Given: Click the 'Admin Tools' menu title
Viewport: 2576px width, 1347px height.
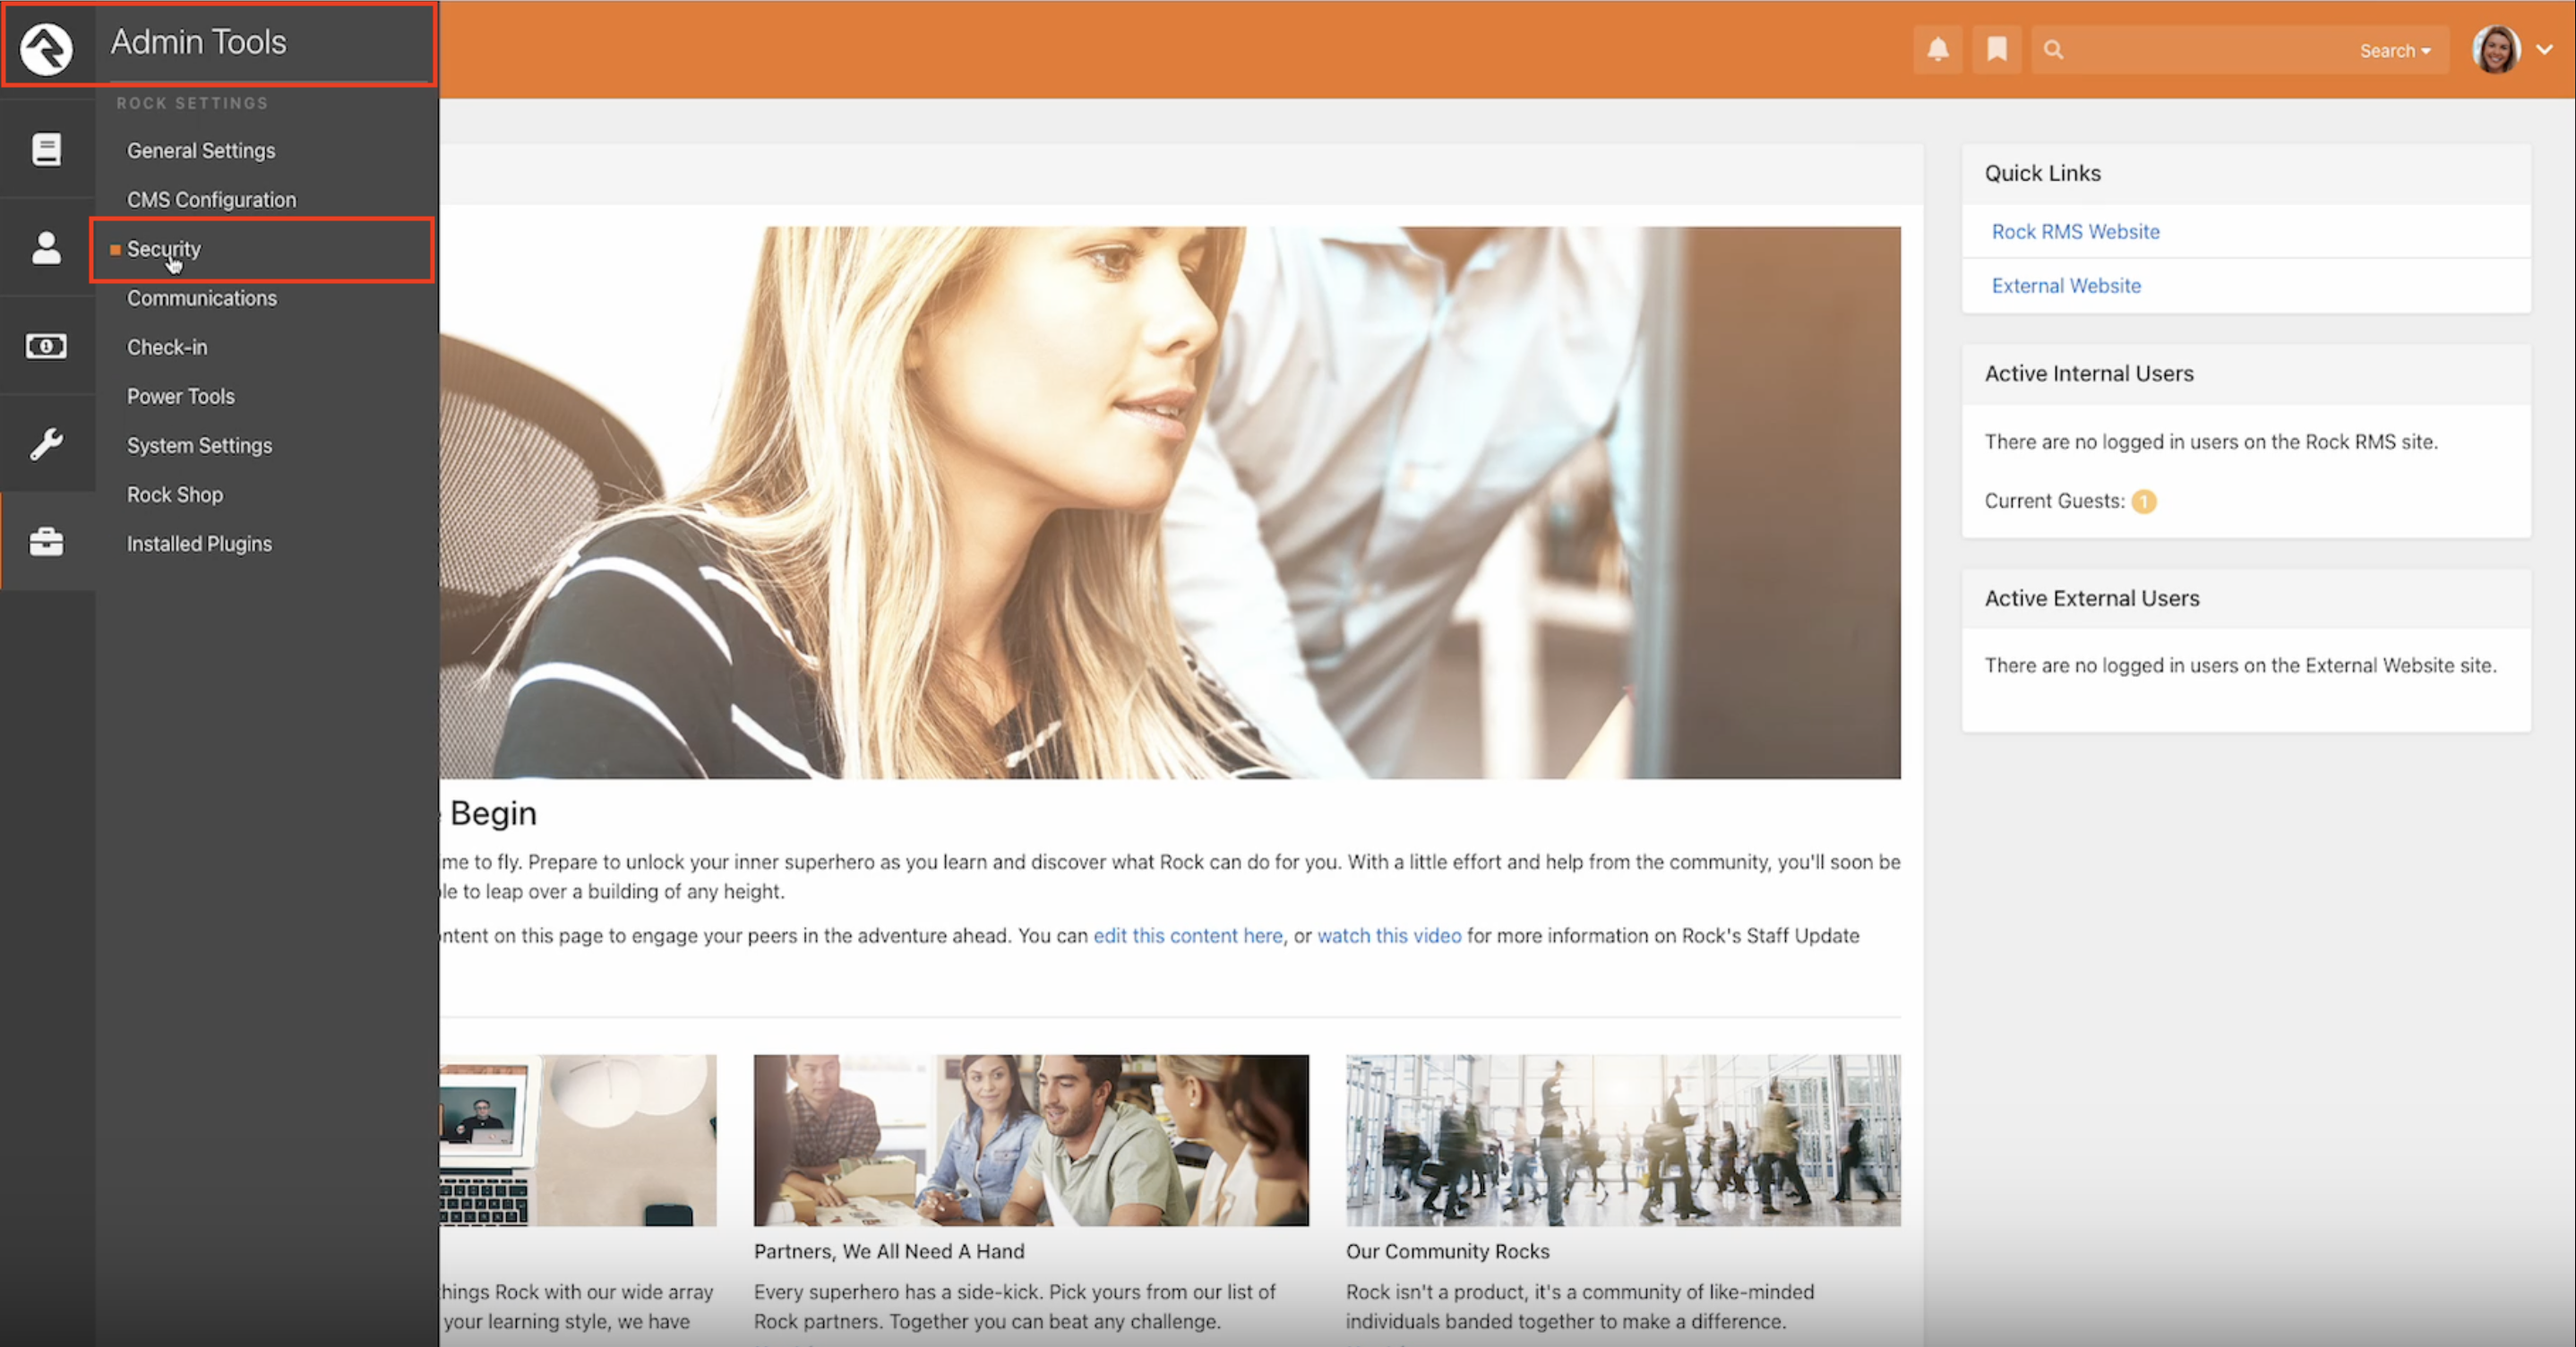Looking at the screenshot, I should [198, 42].
